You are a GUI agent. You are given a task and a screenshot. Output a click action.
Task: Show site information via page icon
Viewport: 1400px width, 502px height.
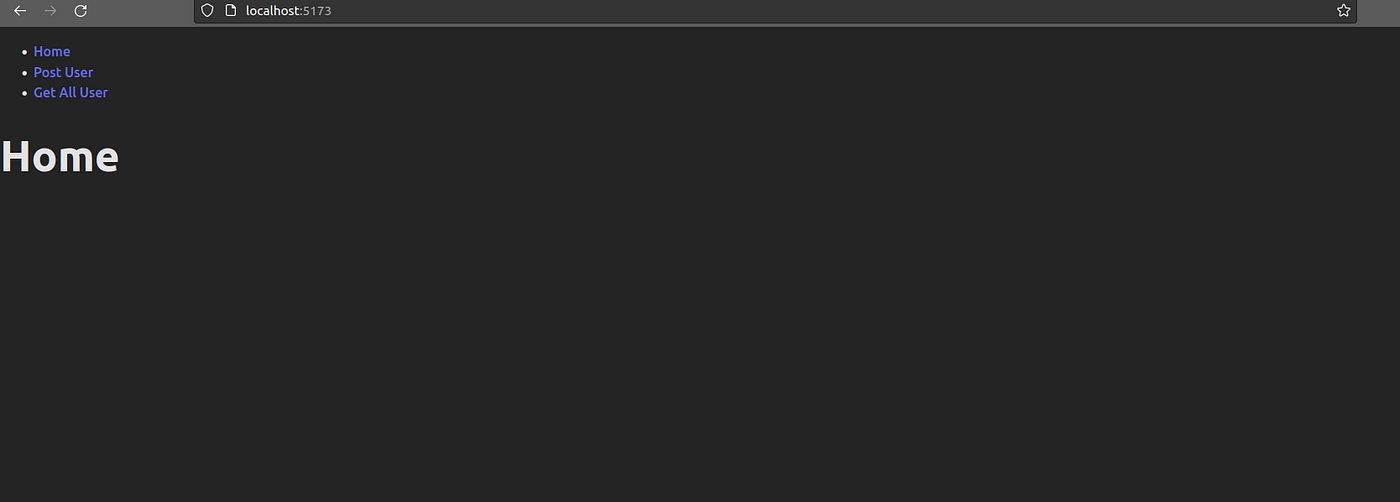click(231, 10)
